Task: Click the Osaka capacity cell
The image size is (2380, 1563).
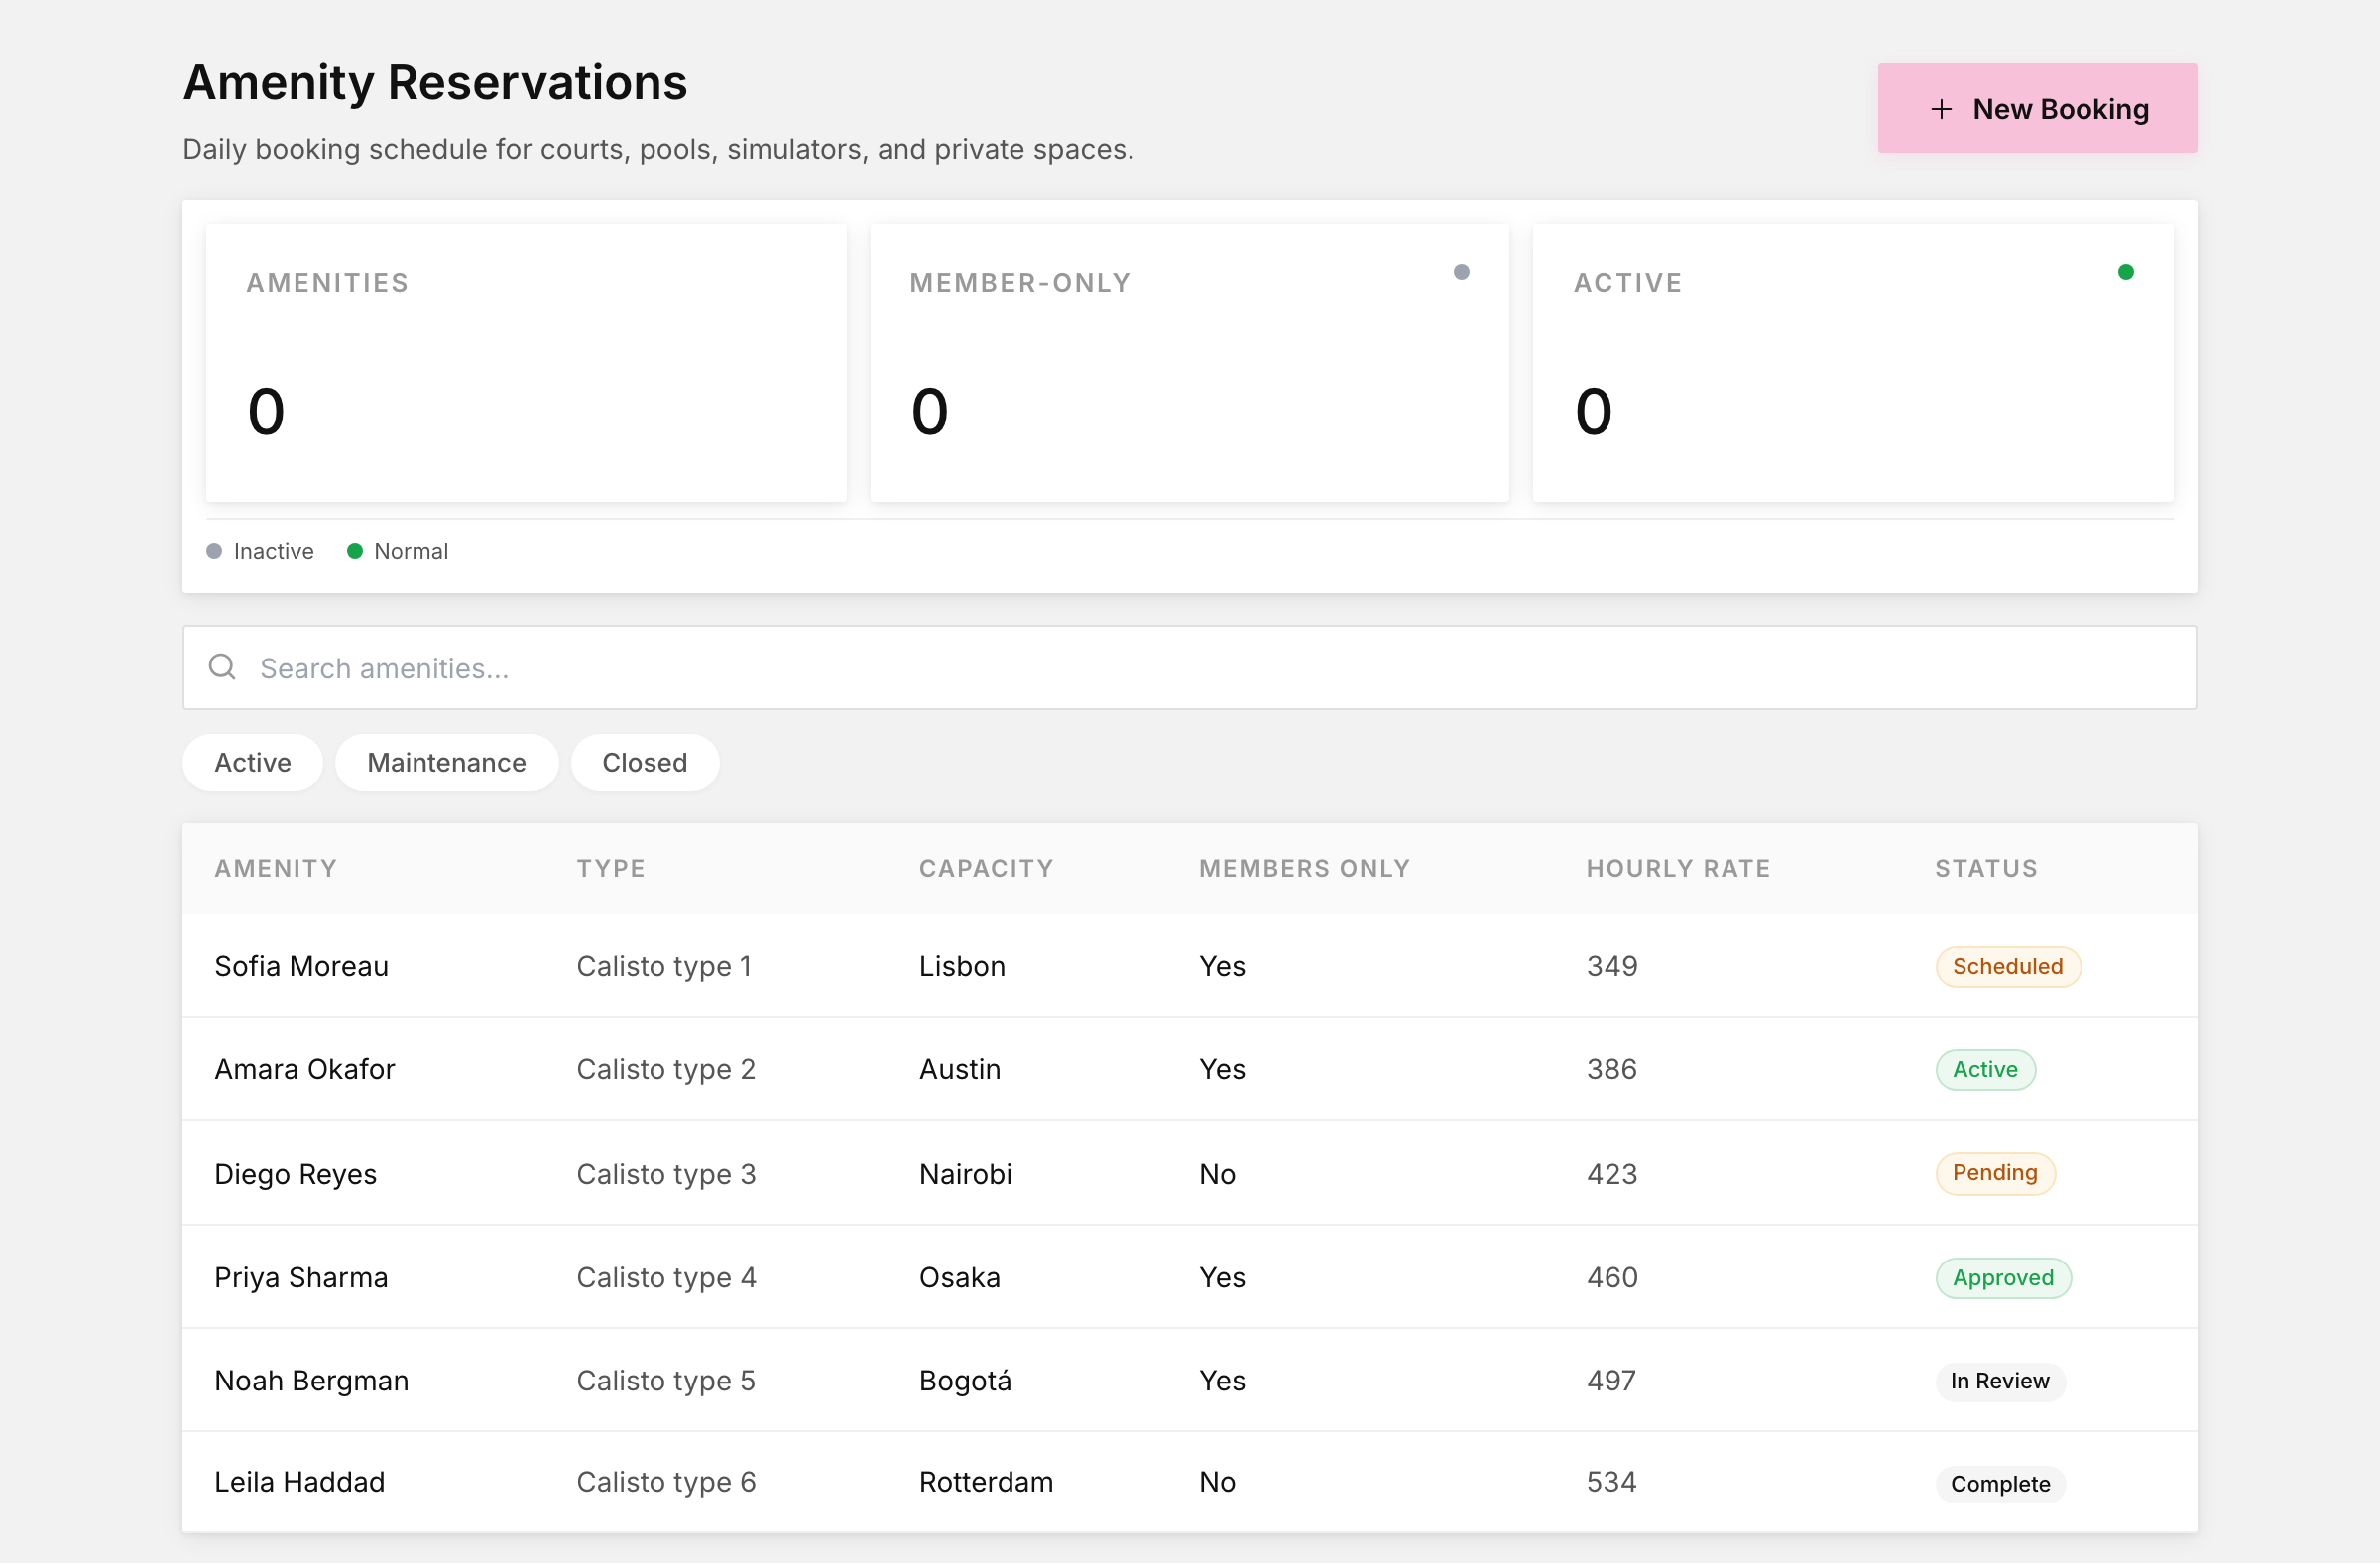Action: coord(959,1278)
